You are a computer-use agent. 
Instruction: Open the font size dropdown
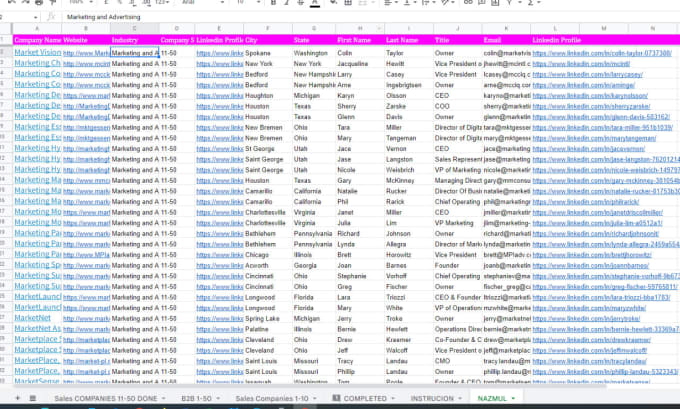[248, 2]
